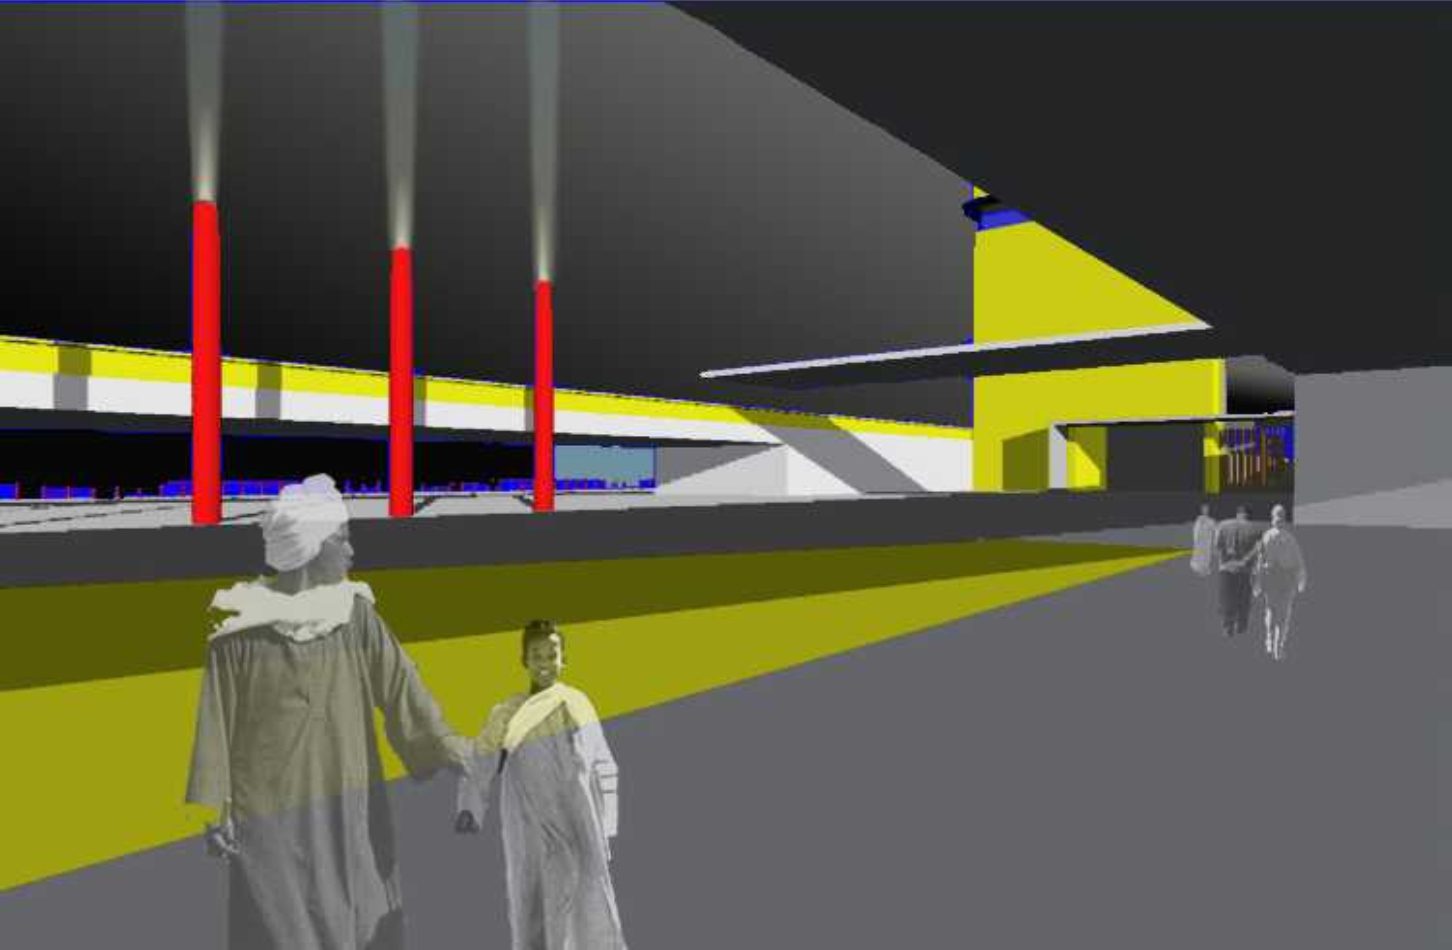Click the child's white robe
The image size is (1452, 950).
pos(555,820)
